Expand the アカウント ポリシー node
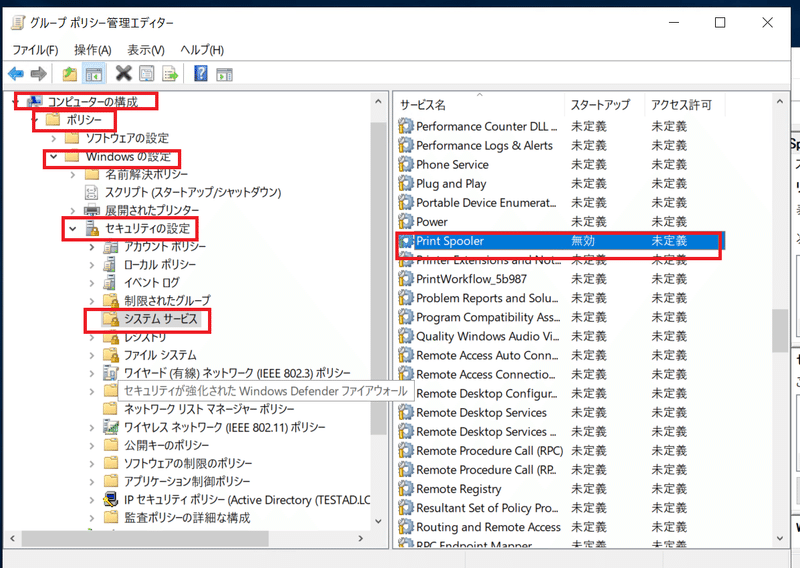This screenshot has width=800, height=568. point(92,247)
